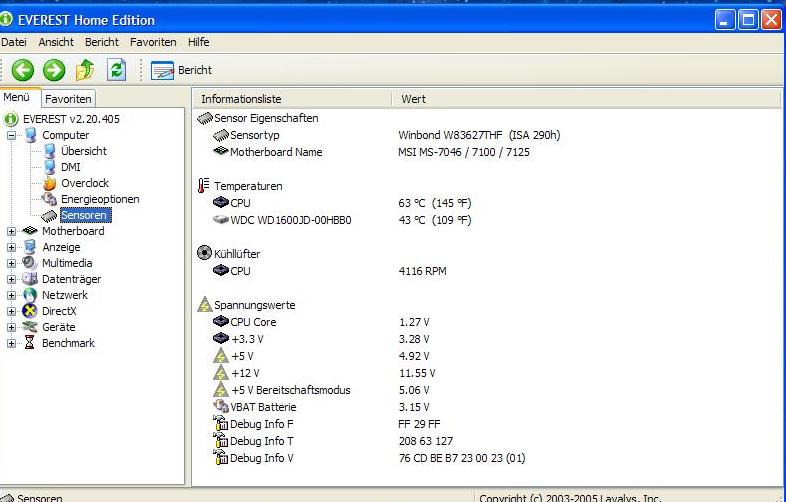The width and height of the screenshot is (786, 502).
Task: Click the Benchmark hourglass icon
Action: (30, 343)
